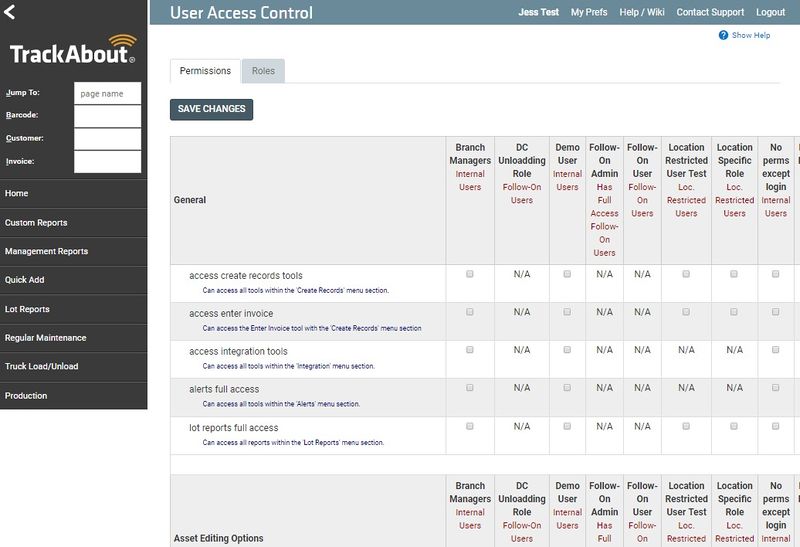Click the TrackAbout logo

pos(73,49)
